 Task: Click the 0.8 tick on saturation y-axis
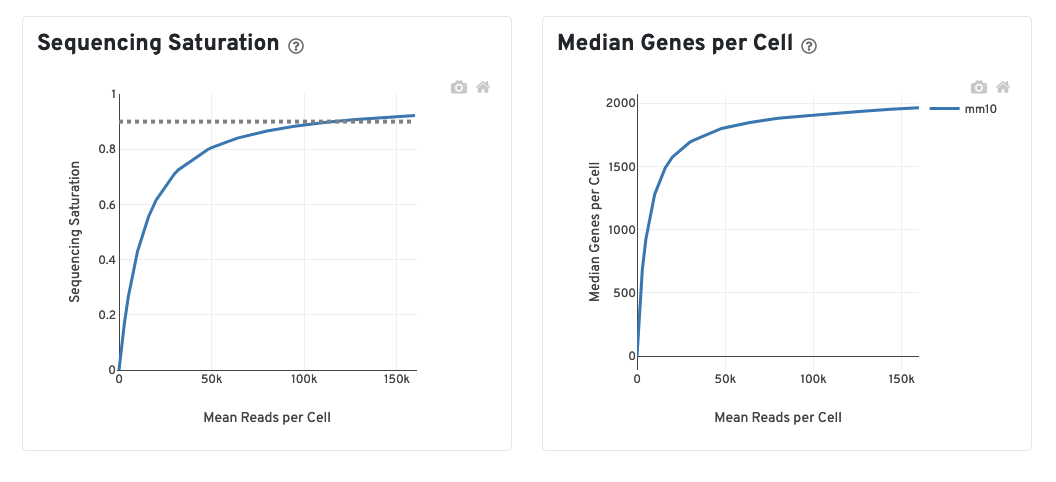click(x=107, y=150)
